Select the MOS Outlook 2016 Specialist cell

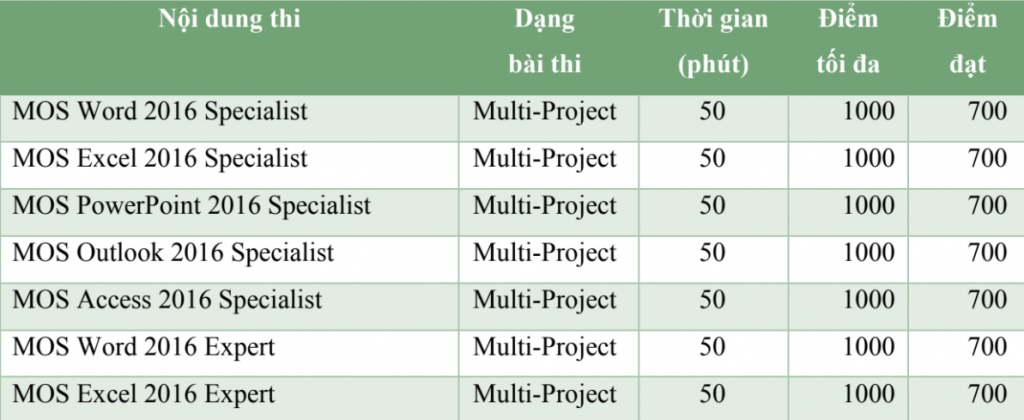[173, 253]
